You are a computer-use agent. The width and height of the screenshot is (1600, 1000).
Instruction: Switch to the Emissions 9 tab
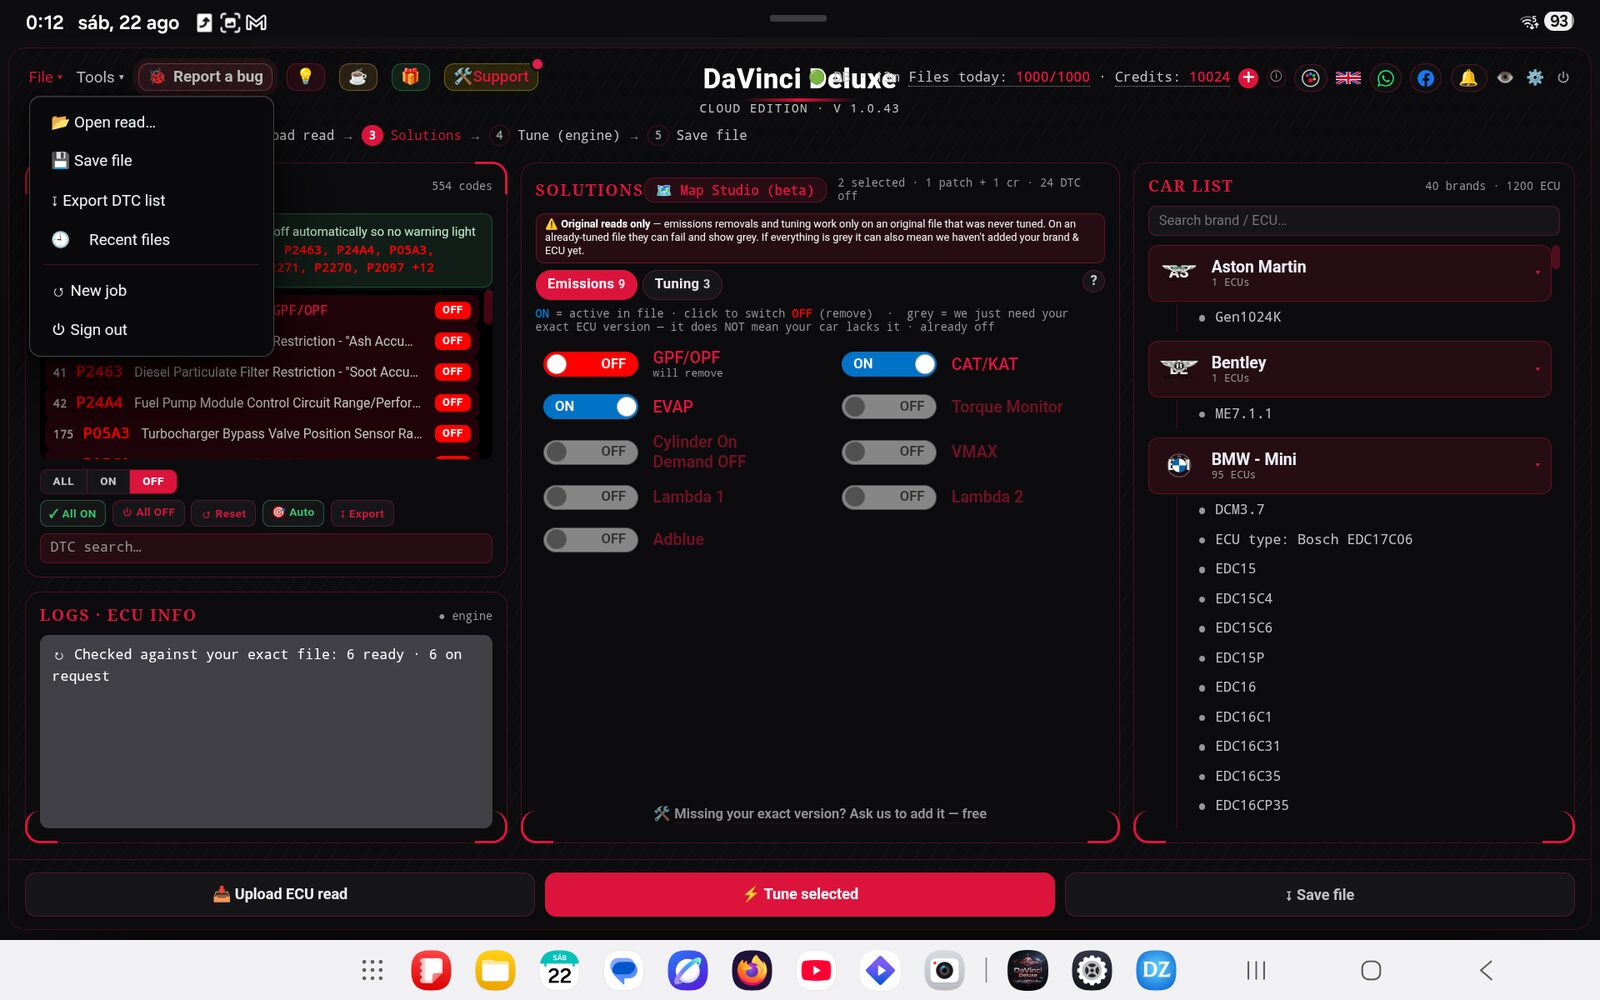pyautogui.click(x=586, y=284)
